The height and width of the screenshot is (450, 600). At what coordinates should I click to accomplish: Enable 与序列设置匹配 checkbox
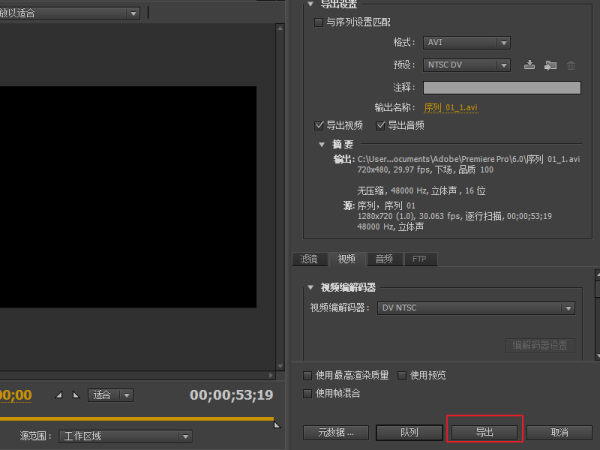[x=319, y=22]
